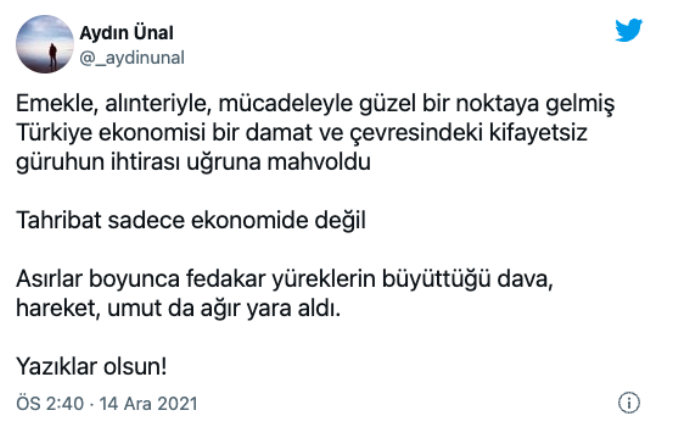Open Aydın Ünal's profile picture
Screen dimensions: 673x446
pyautogui.click(x=46, y=44)
